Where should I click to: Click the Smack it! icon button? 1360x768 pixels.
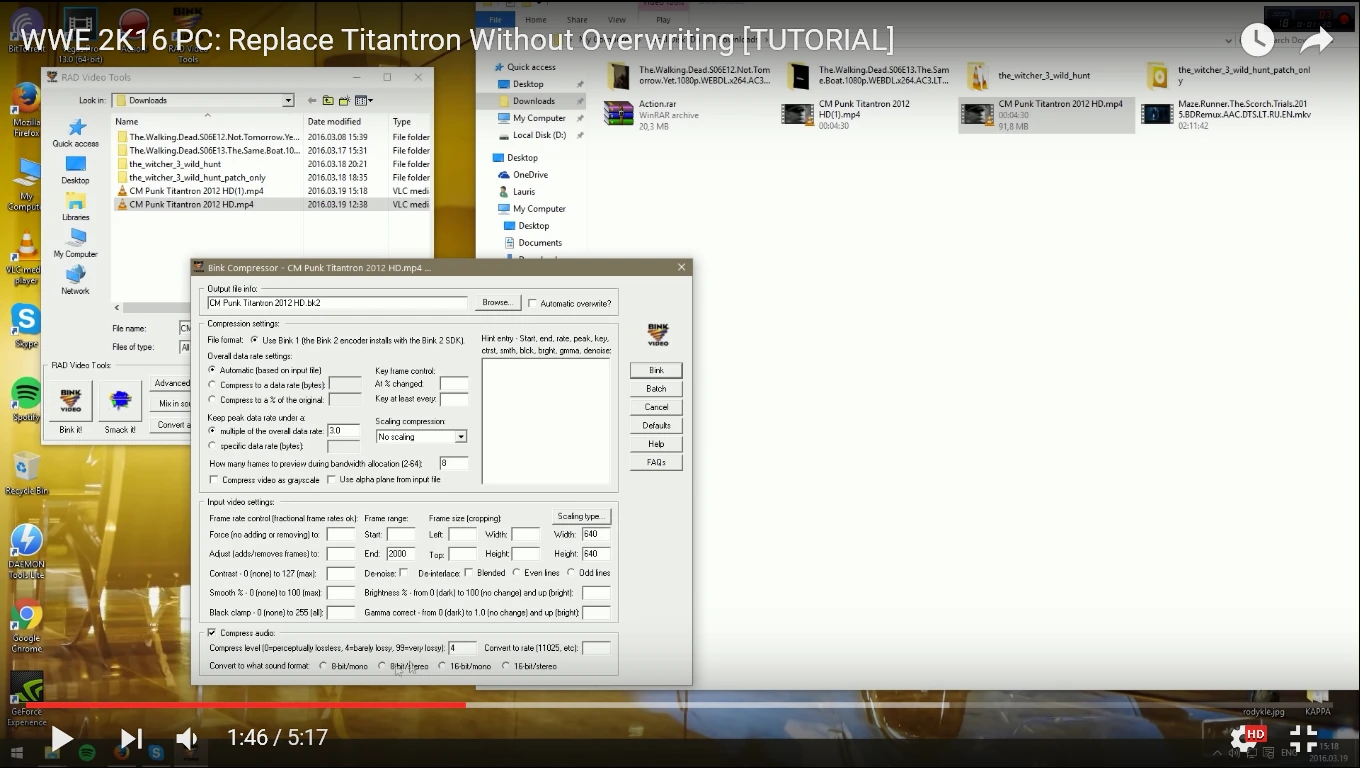(x=120, y=401)
